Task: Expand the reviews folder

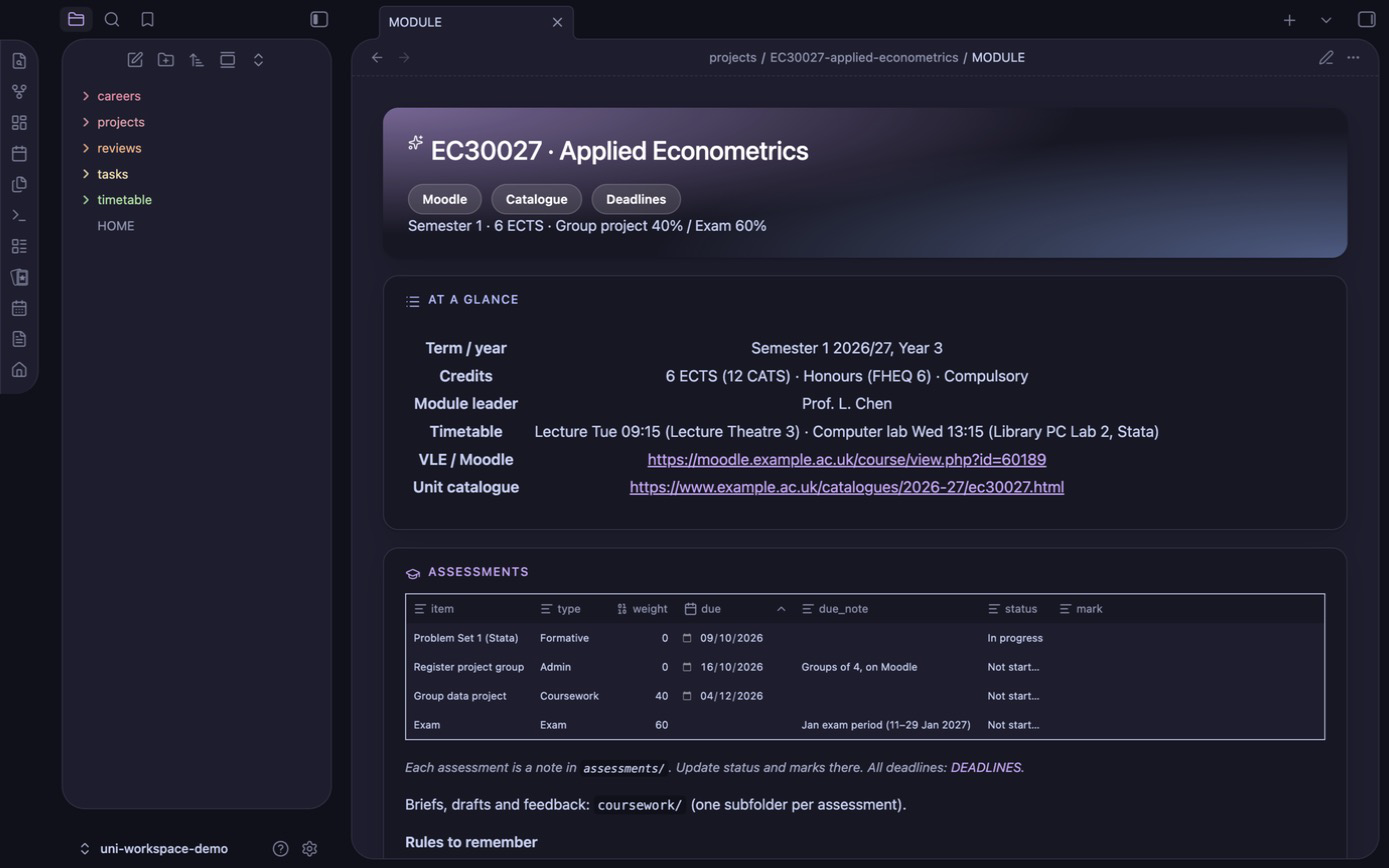Action: 119,148
